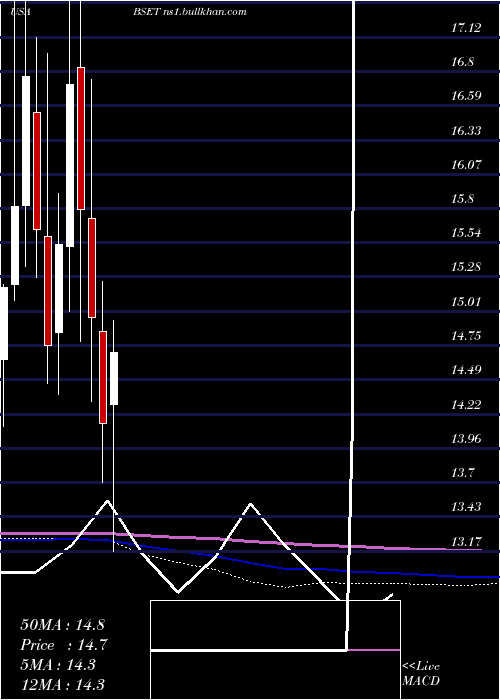Click the 12MA : 14.3 readout
This screenshot has height=700, width=500.
pos(62,685)
